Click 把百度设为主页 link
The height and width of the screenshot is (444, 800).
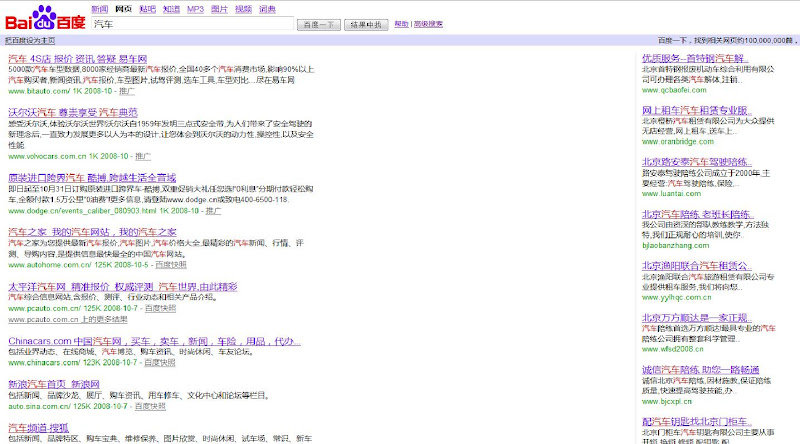[30, 40]
